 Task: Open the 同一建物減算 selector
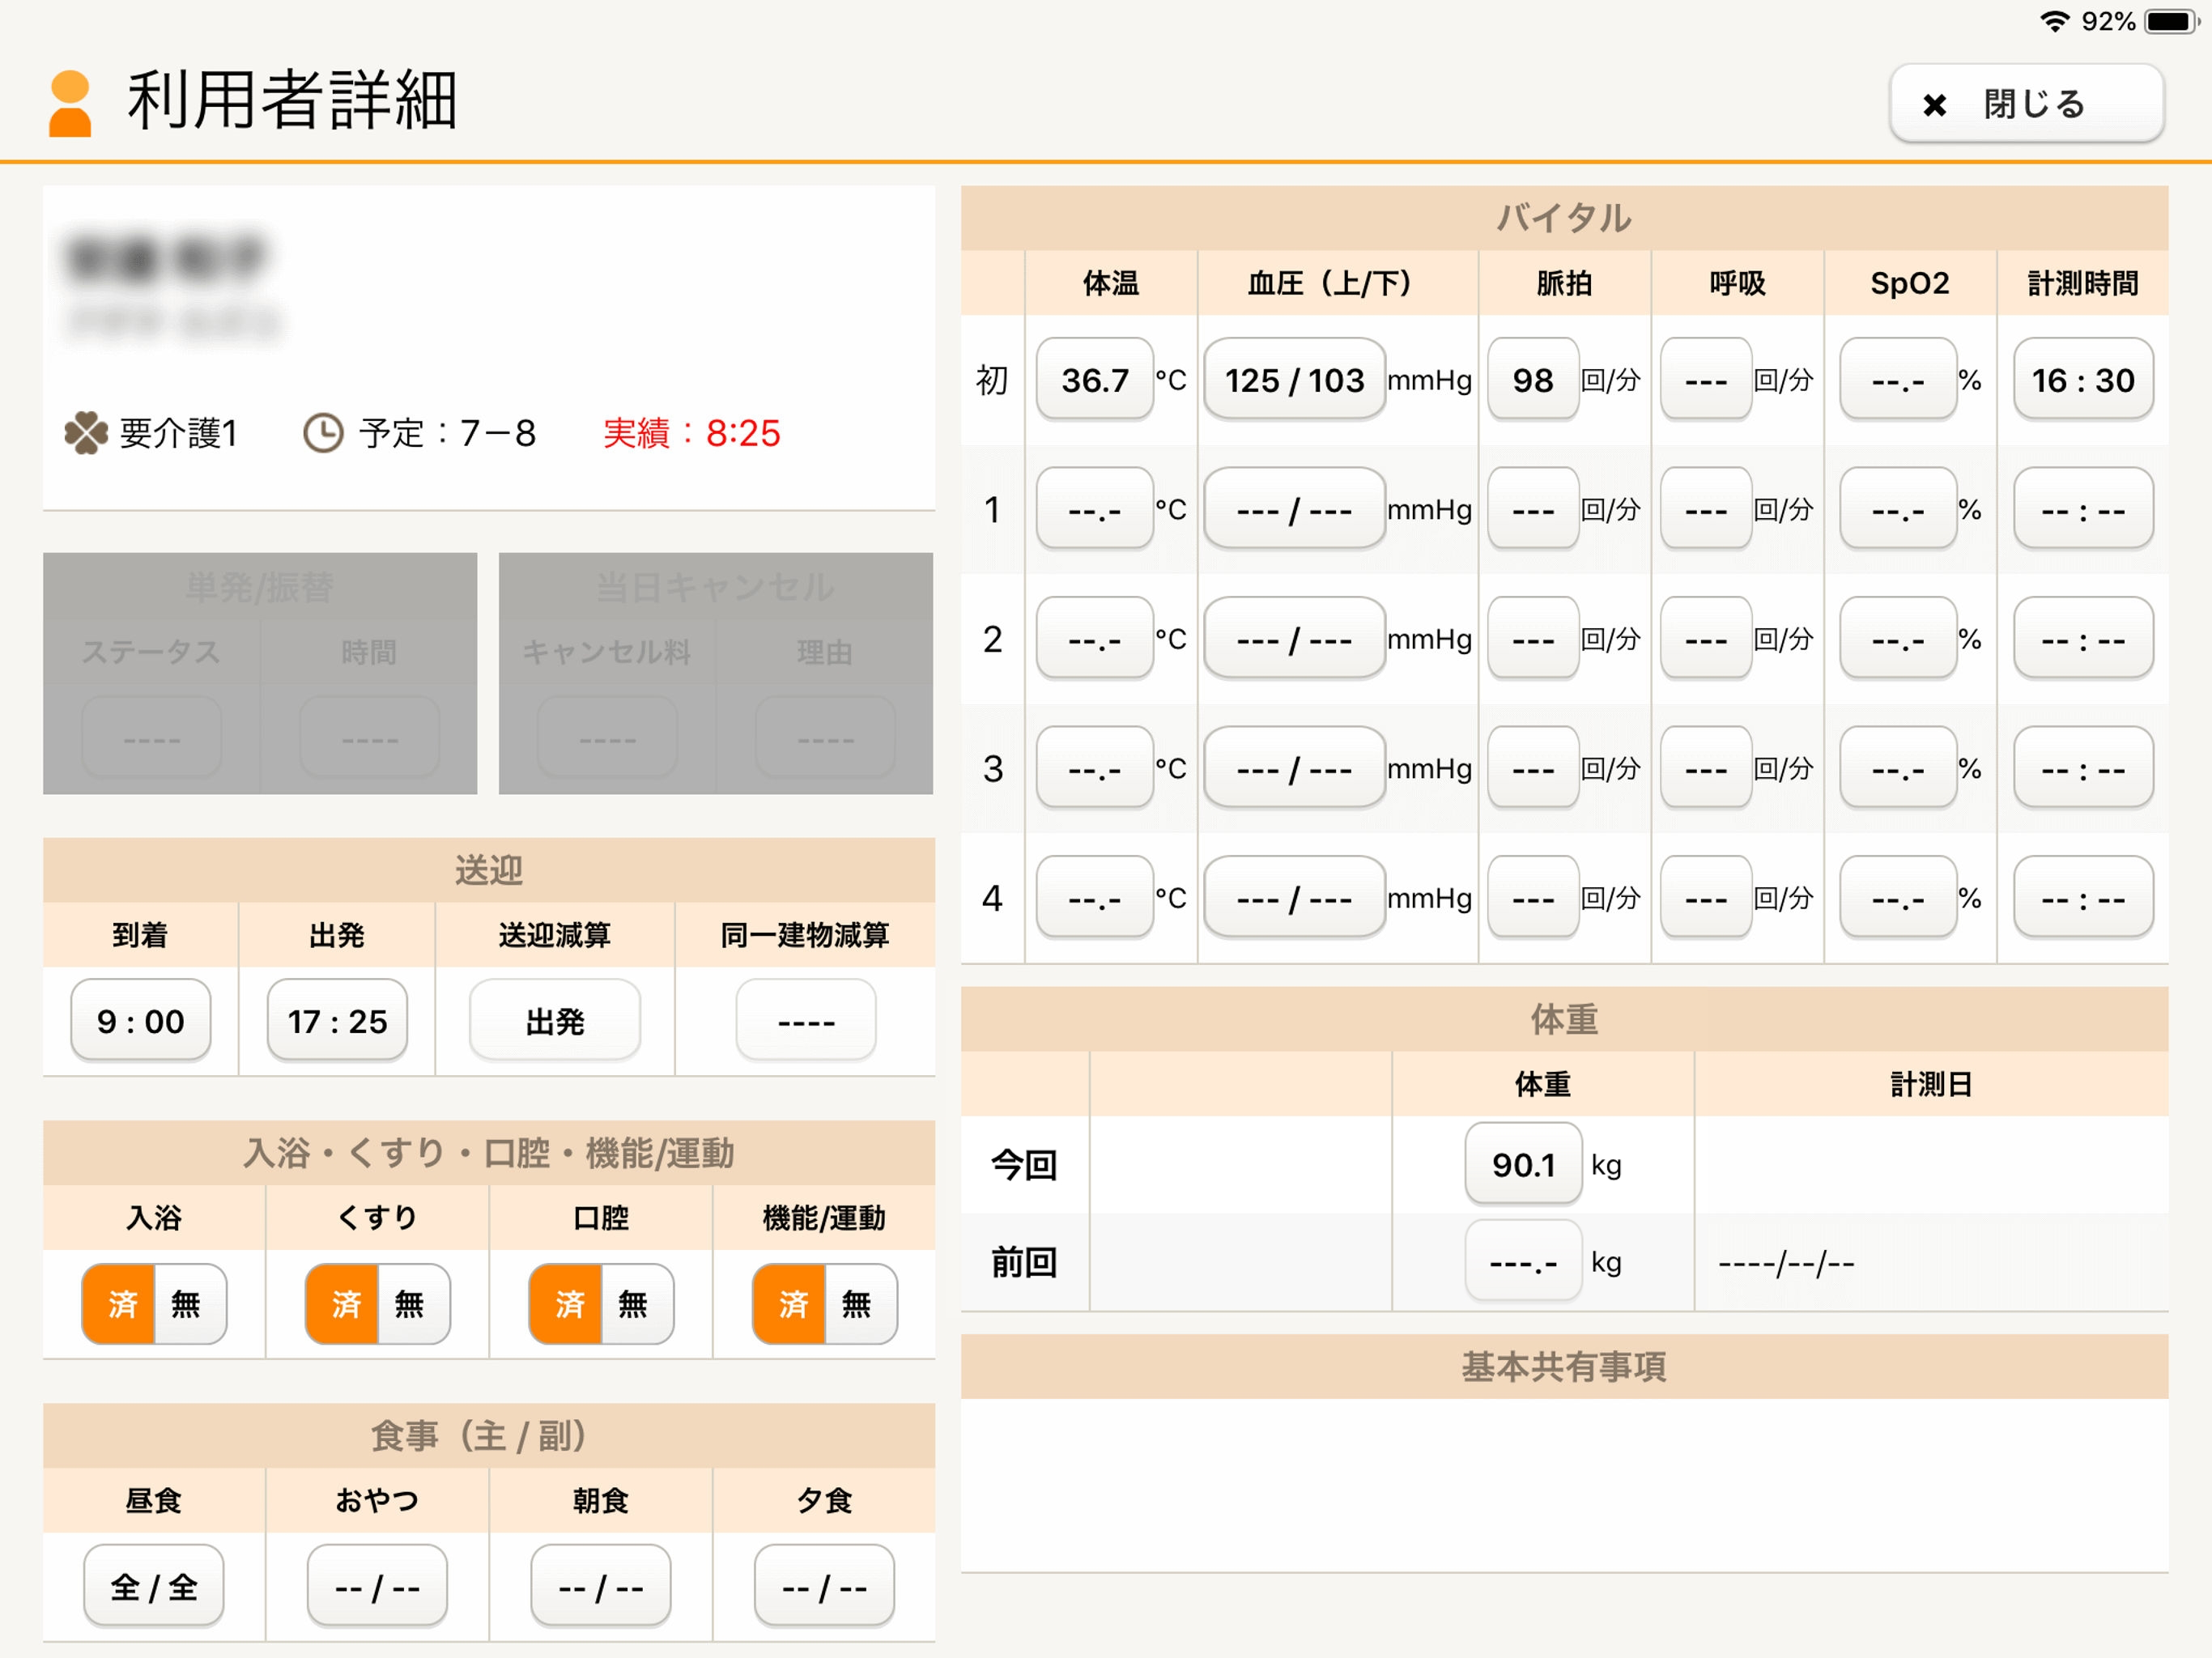806,1021
